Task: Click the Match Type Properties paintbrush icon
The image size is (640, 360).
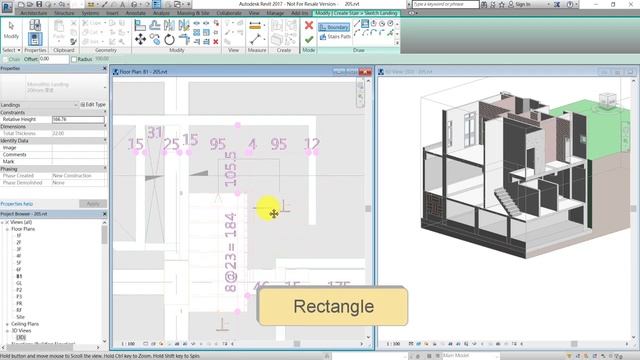Action: click(73, 42)
